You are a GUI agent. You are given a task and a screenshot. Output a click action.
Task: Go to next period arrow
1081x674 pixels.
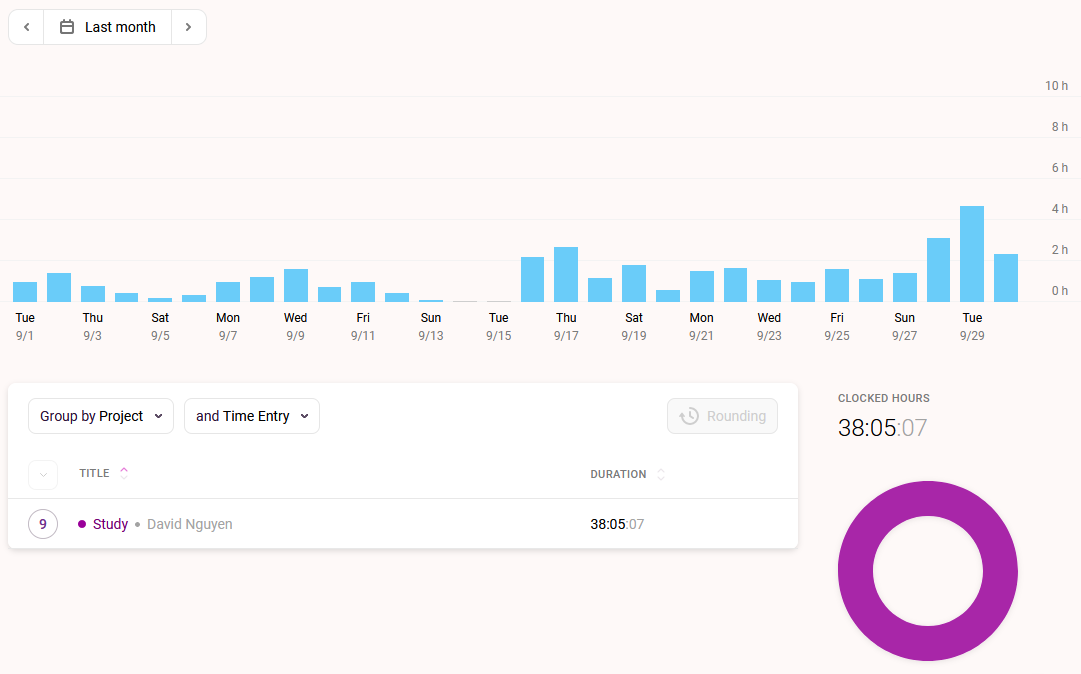(188, 27)
